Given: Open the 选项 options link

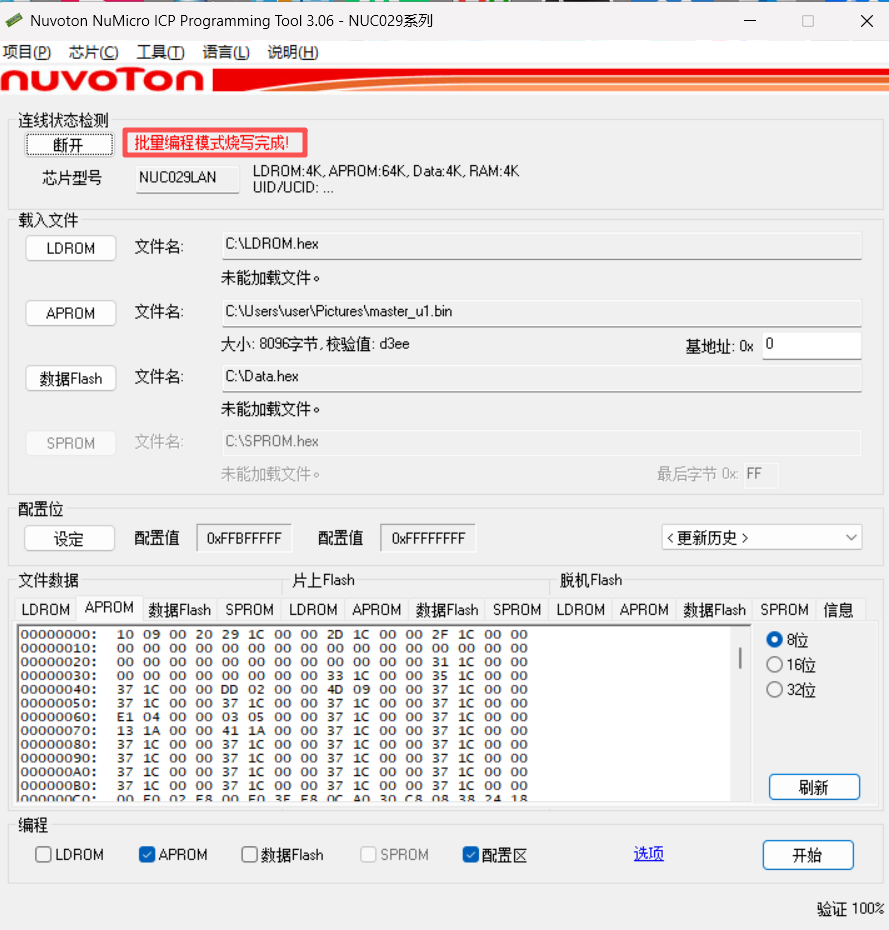Looking at the screenshot, I should [x=648, y=854].
